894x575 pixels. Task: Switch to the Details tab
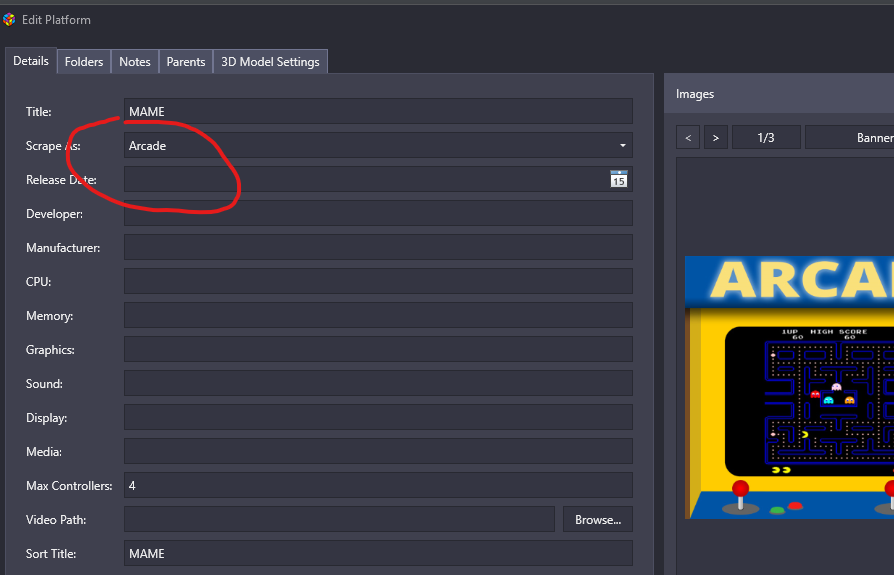(31, 61)
